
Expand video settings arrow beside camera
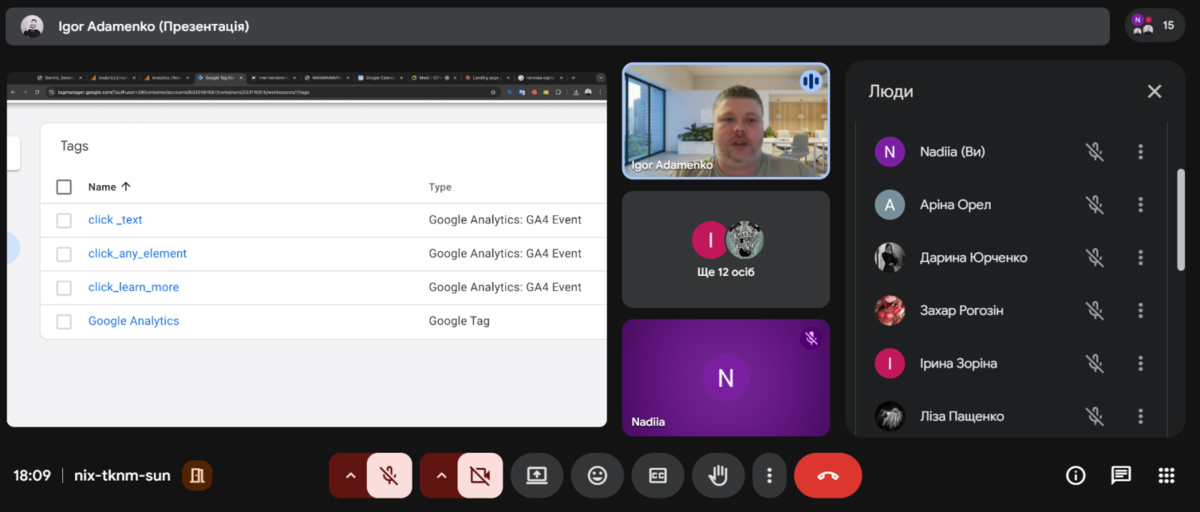click(x=440, y=476)
